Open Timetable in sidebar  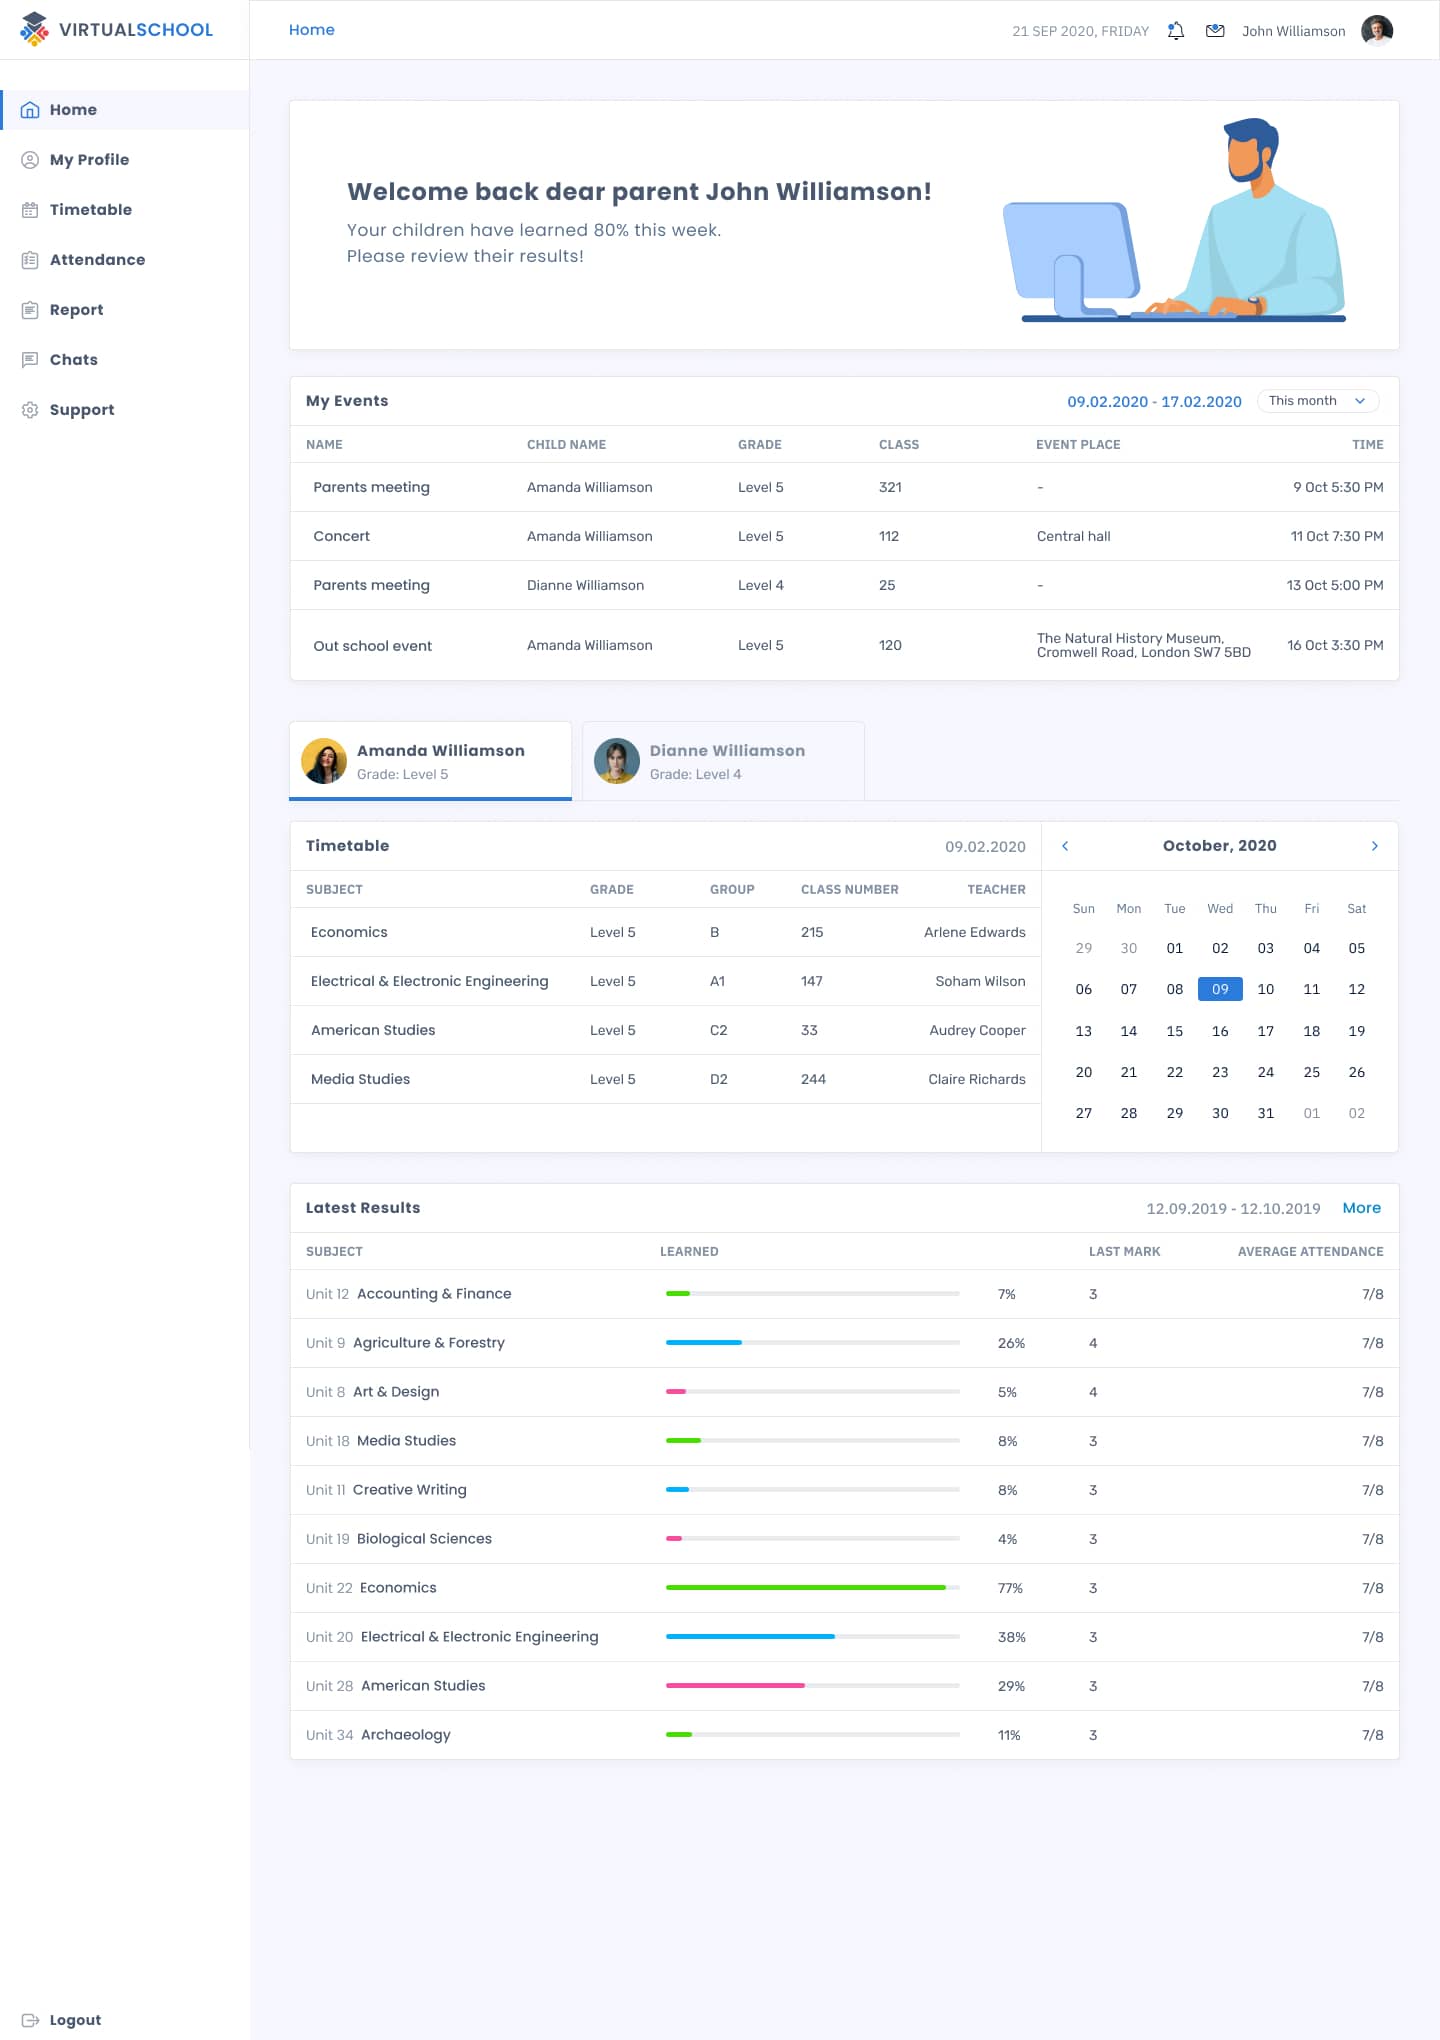pyautogui.click(x=125, y=210)
